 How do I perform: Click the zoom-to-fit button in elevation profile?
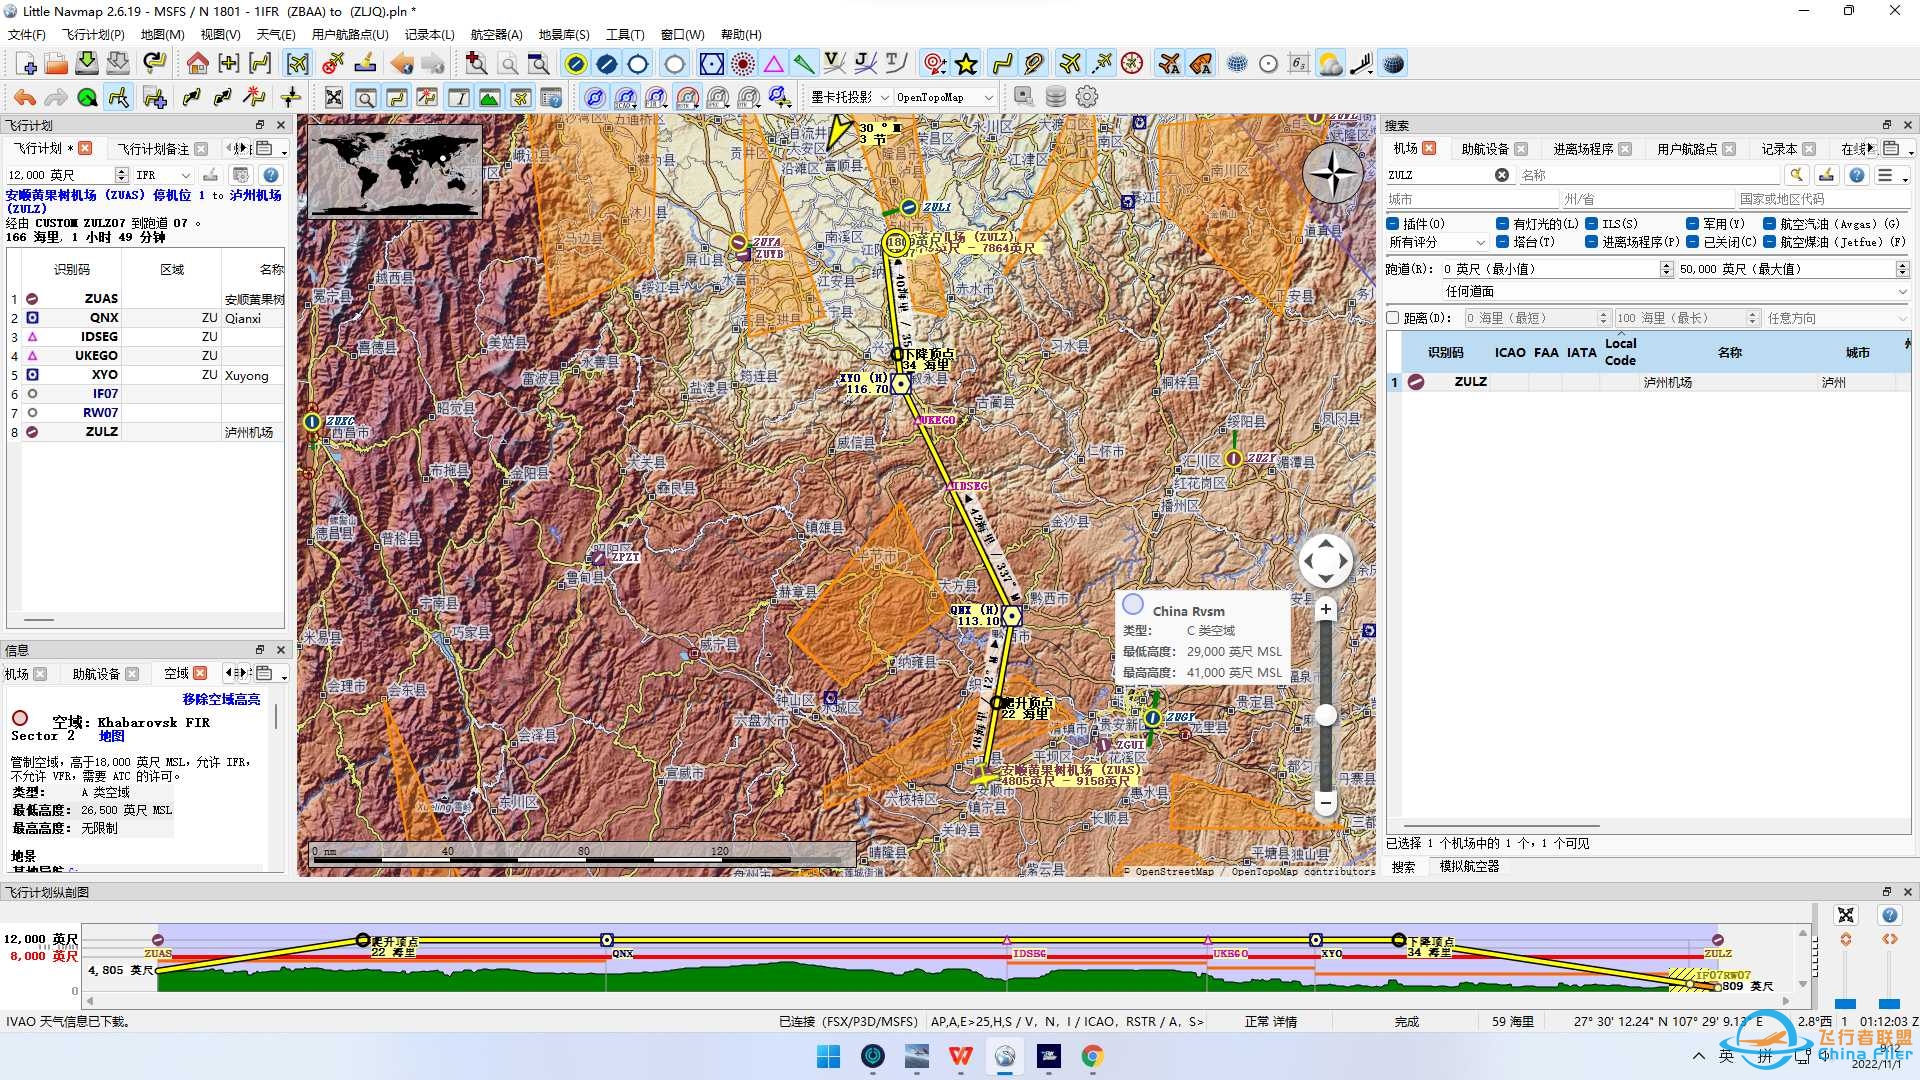coord(1845,915)
